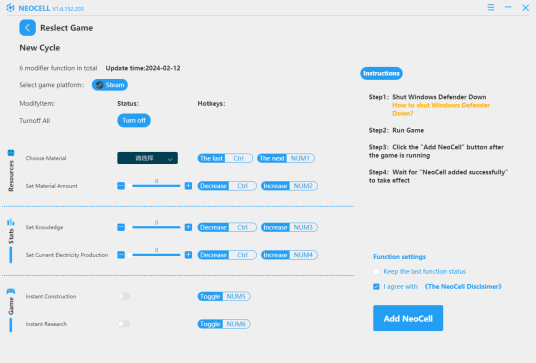Click minus for Set Knowledge
This screenshot has height=363, width=536.
[x=121, y=227]
